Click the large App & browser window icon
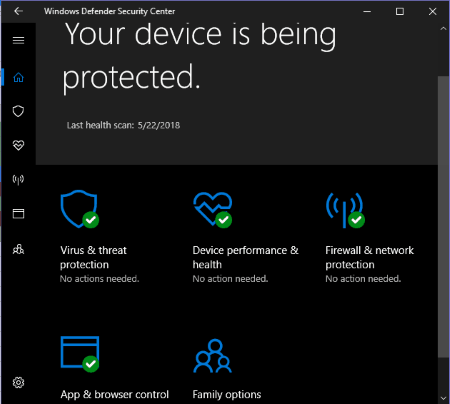 coord(80,354)
